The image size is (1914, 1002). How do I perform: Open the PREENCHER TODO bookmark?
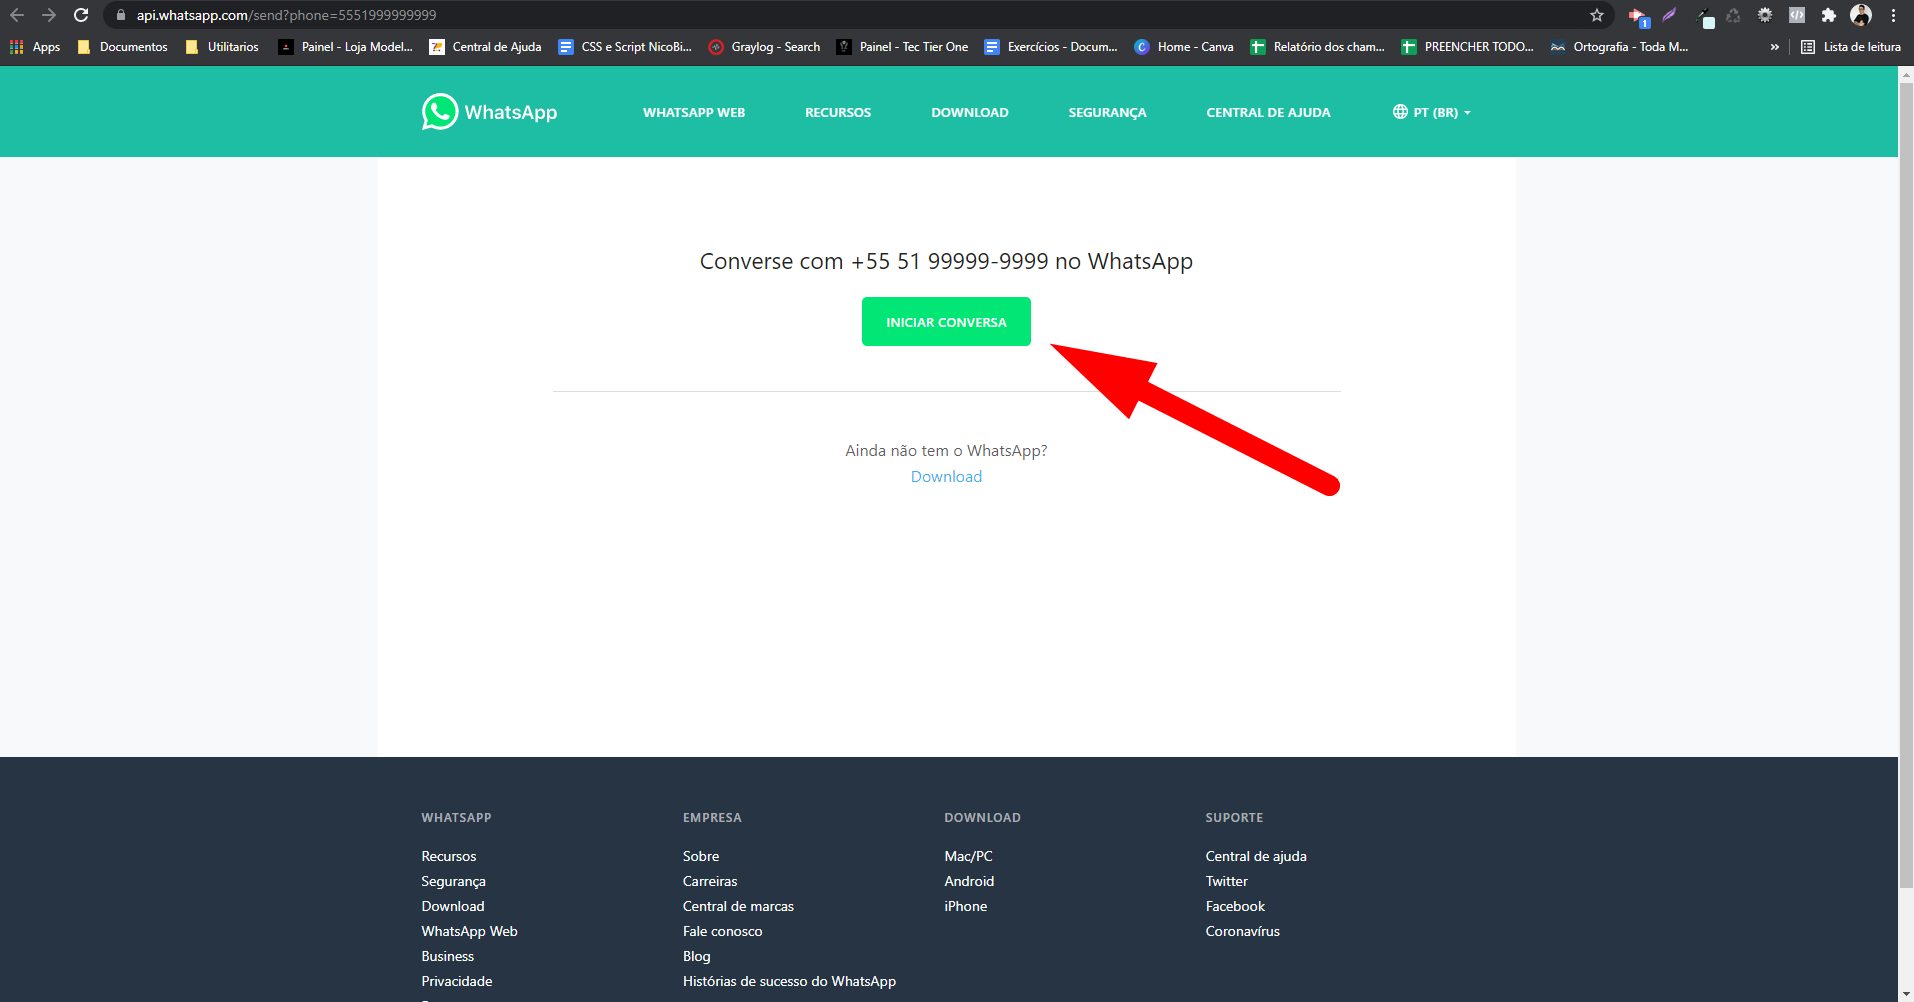click(x=1468, y=47)
